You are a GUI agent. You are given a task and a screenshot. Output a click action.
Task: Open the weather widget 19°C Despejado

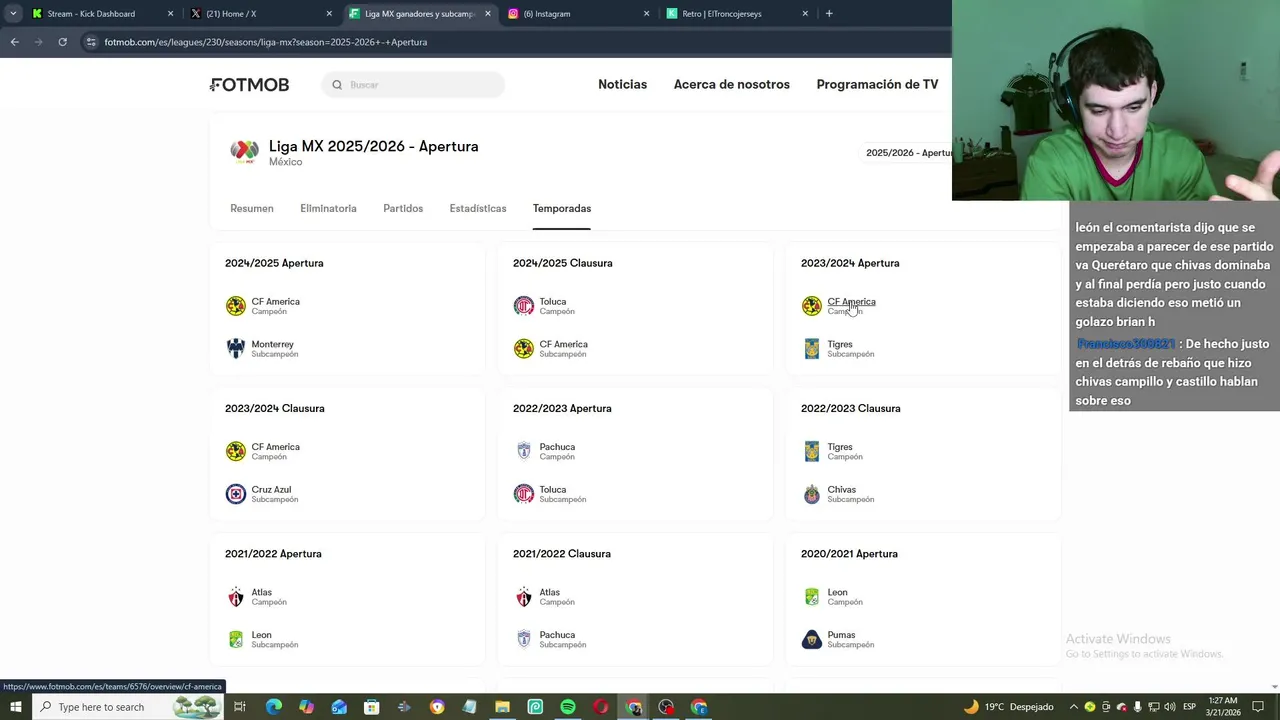click(x=1008, y=707)
